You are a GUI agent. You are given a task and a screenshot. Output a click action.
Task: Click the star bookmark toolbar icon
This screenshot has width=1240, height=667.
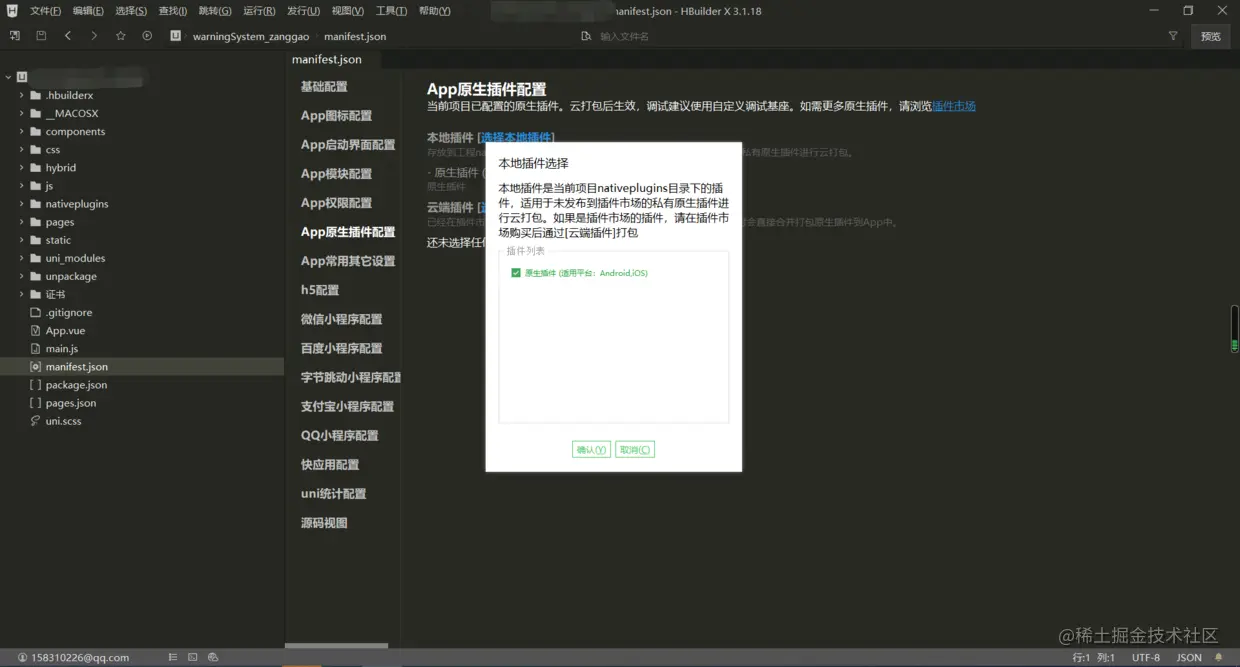click(x=121, y=35)
